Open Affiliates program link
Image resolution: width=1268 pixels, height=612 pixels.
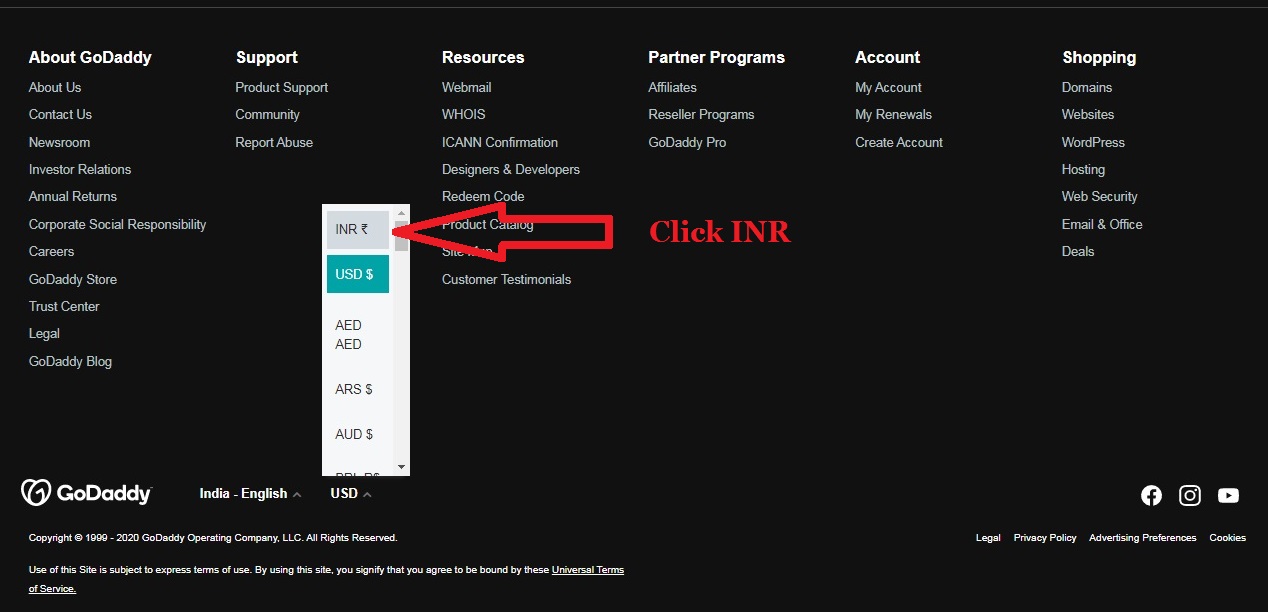(672, 87)
